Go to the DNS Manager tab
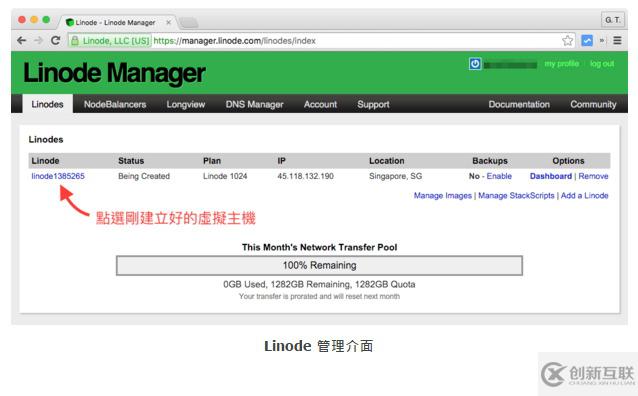 point(254,104)
